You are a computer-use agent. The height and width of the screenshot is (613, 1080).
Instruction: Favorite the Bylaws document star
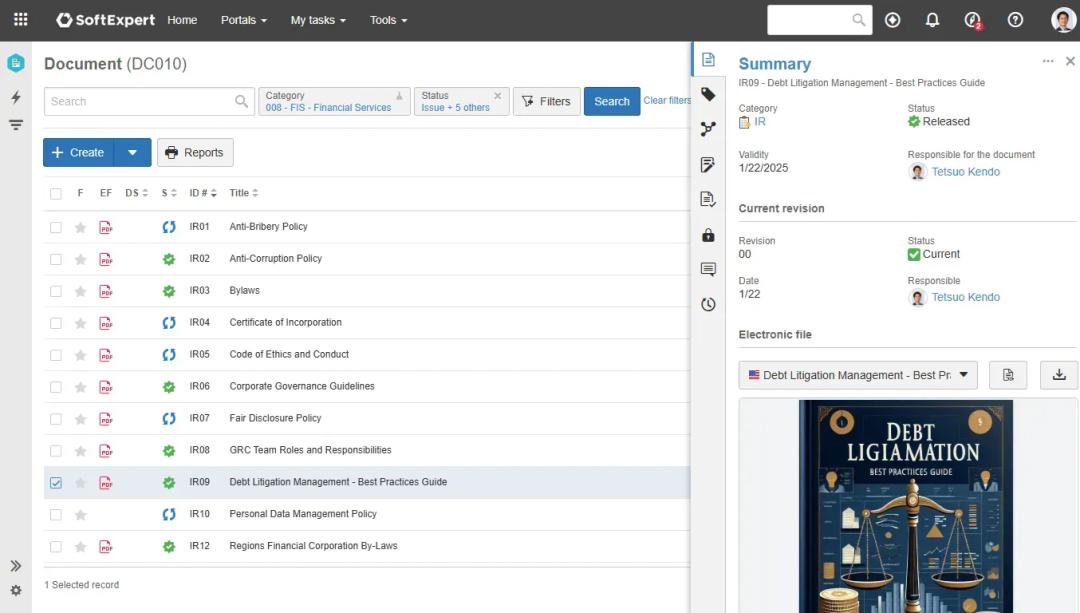pyautogui.click(x=81, y=291)
